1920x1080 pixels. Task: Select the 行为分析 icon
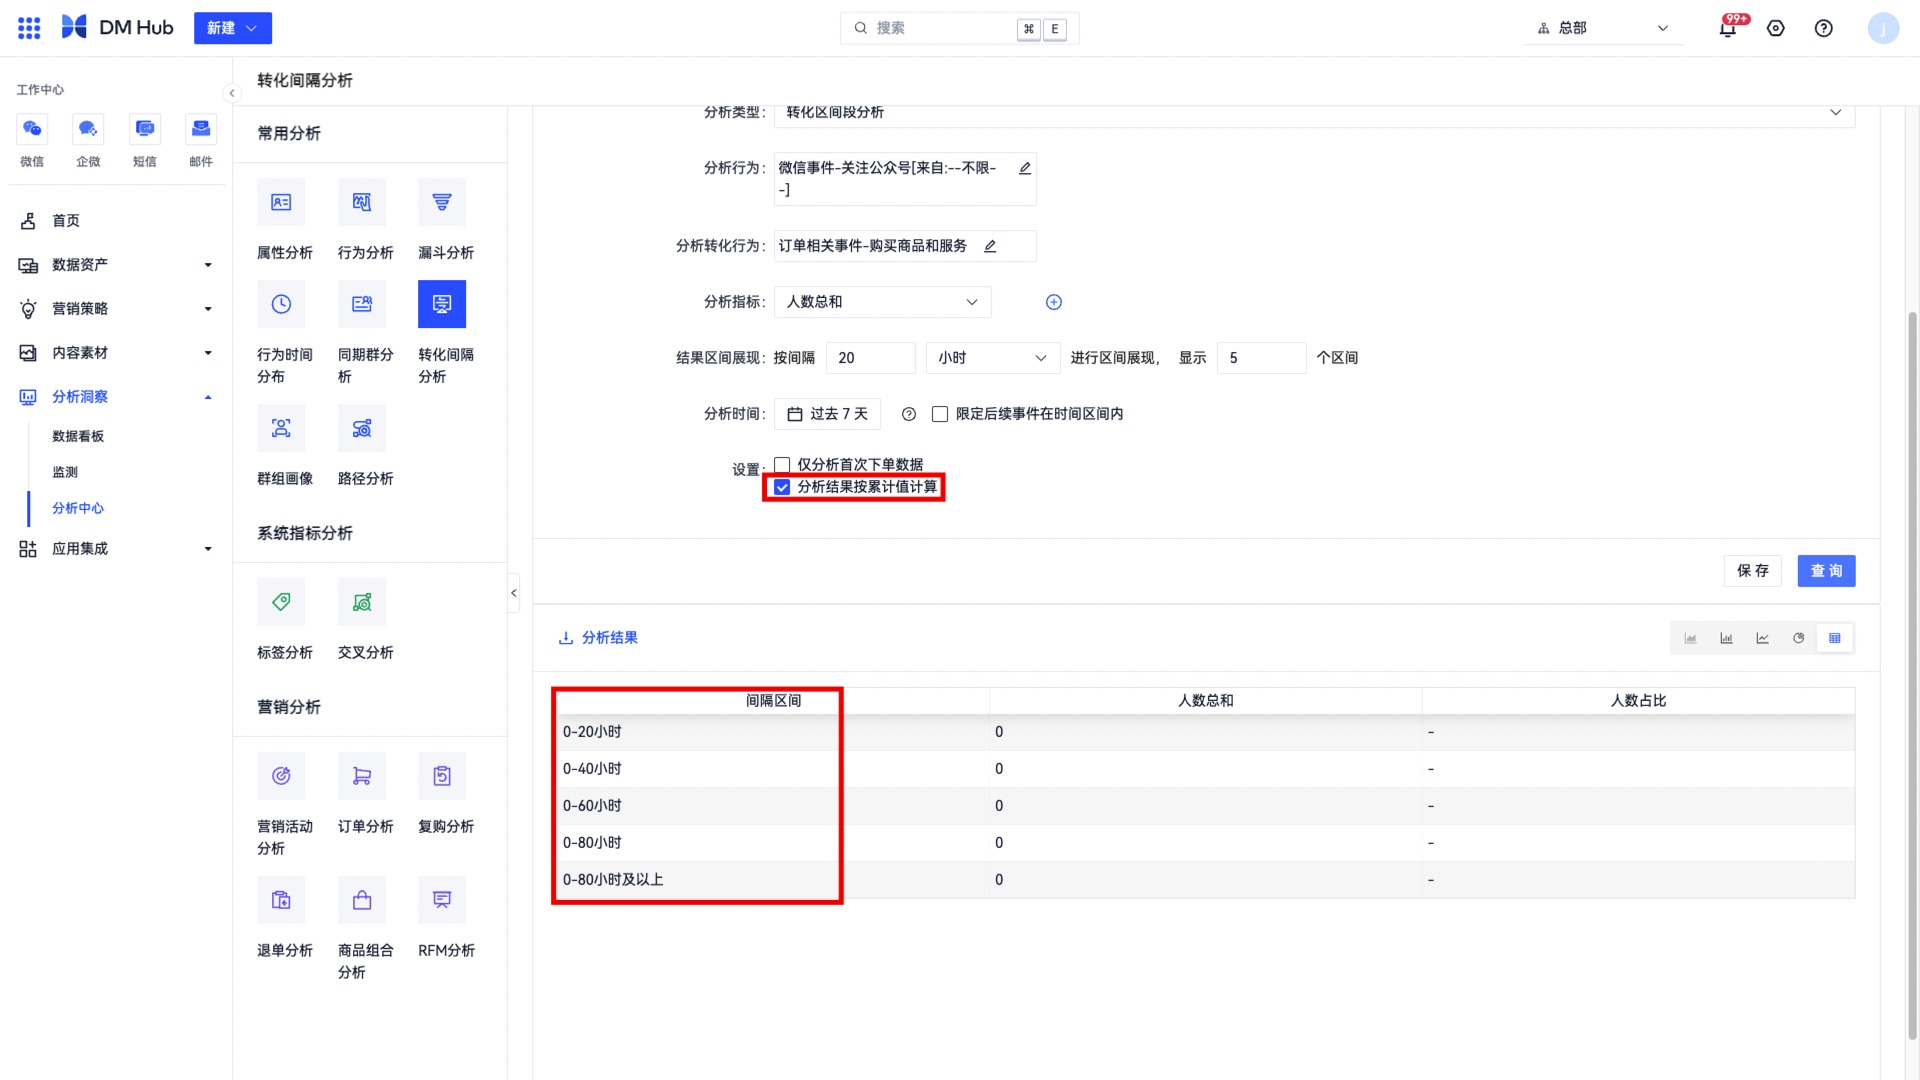click(361, 202)
